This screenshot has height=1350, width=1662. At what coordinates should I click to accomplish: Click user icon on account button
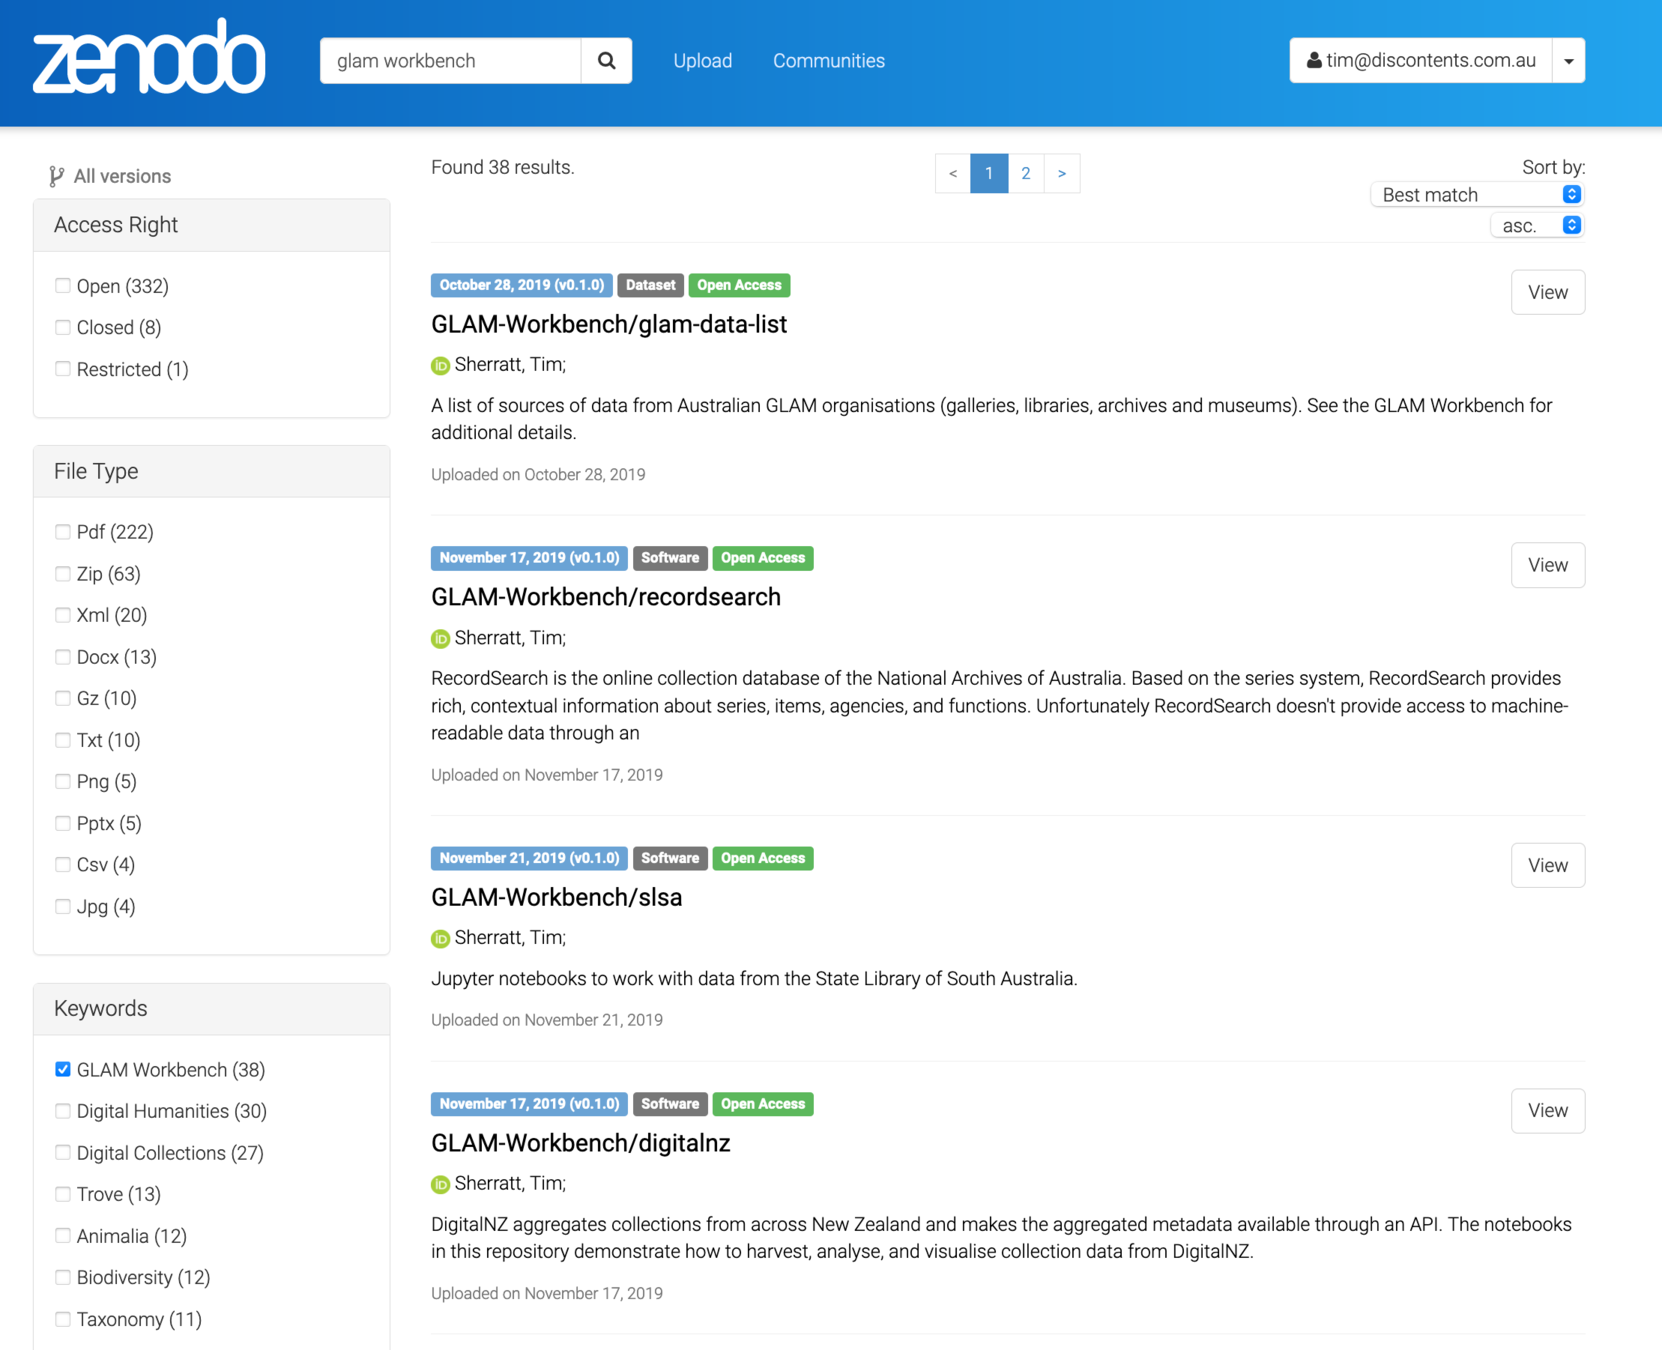point(1314,61)
